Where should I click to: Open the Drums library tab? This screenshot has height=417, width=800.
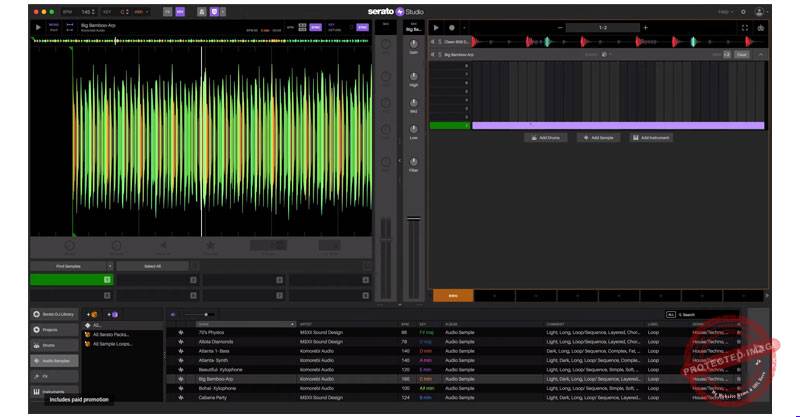pyautogui.click(x=54, y=346)
